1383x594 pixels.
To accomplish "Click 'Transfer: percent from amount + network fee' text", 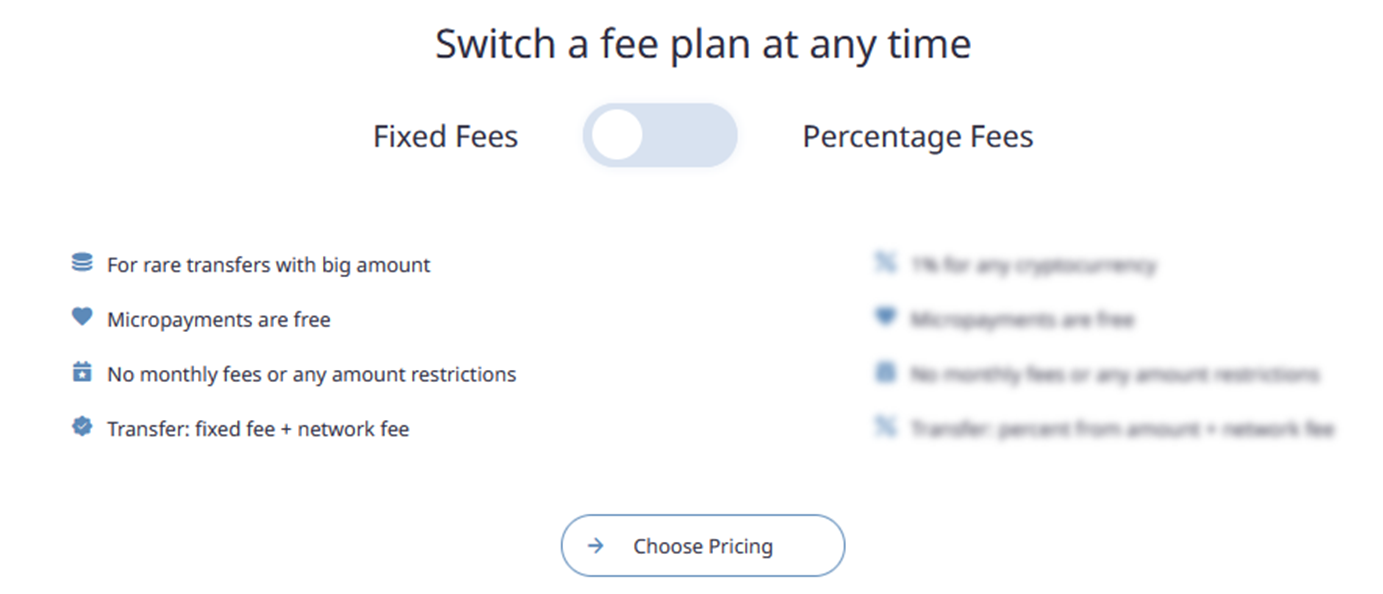I will point(1122,429).
